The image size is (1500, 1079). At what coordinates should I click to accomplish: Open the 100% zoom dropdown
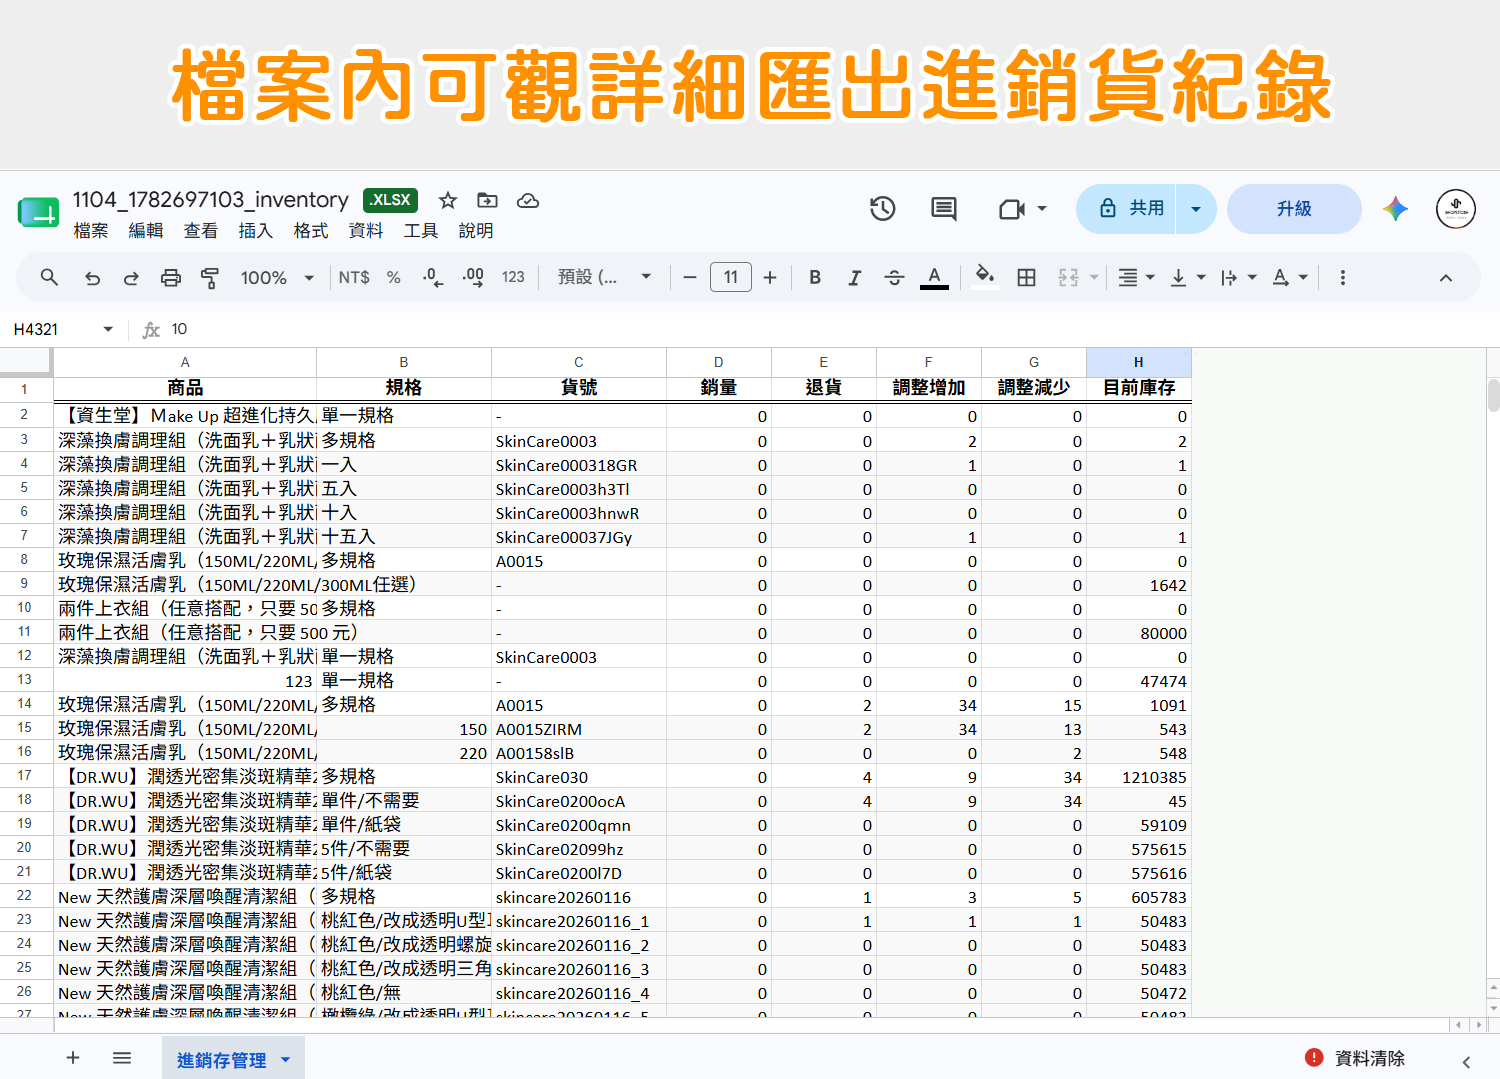pyautogui.click(x=277, y=277)
